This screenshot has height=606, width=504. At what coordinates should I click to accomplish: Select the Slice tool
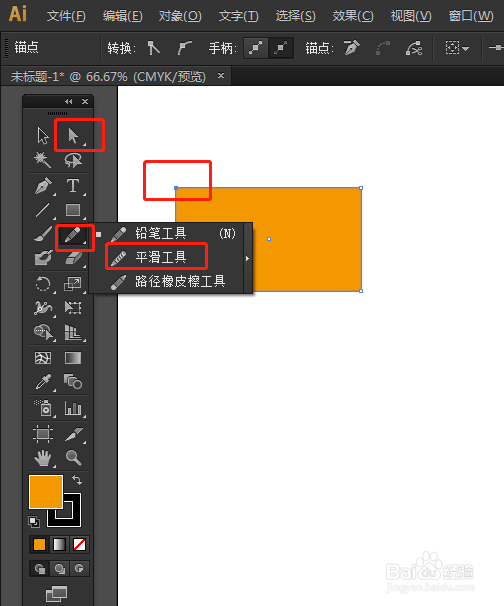tap(73, 434)
